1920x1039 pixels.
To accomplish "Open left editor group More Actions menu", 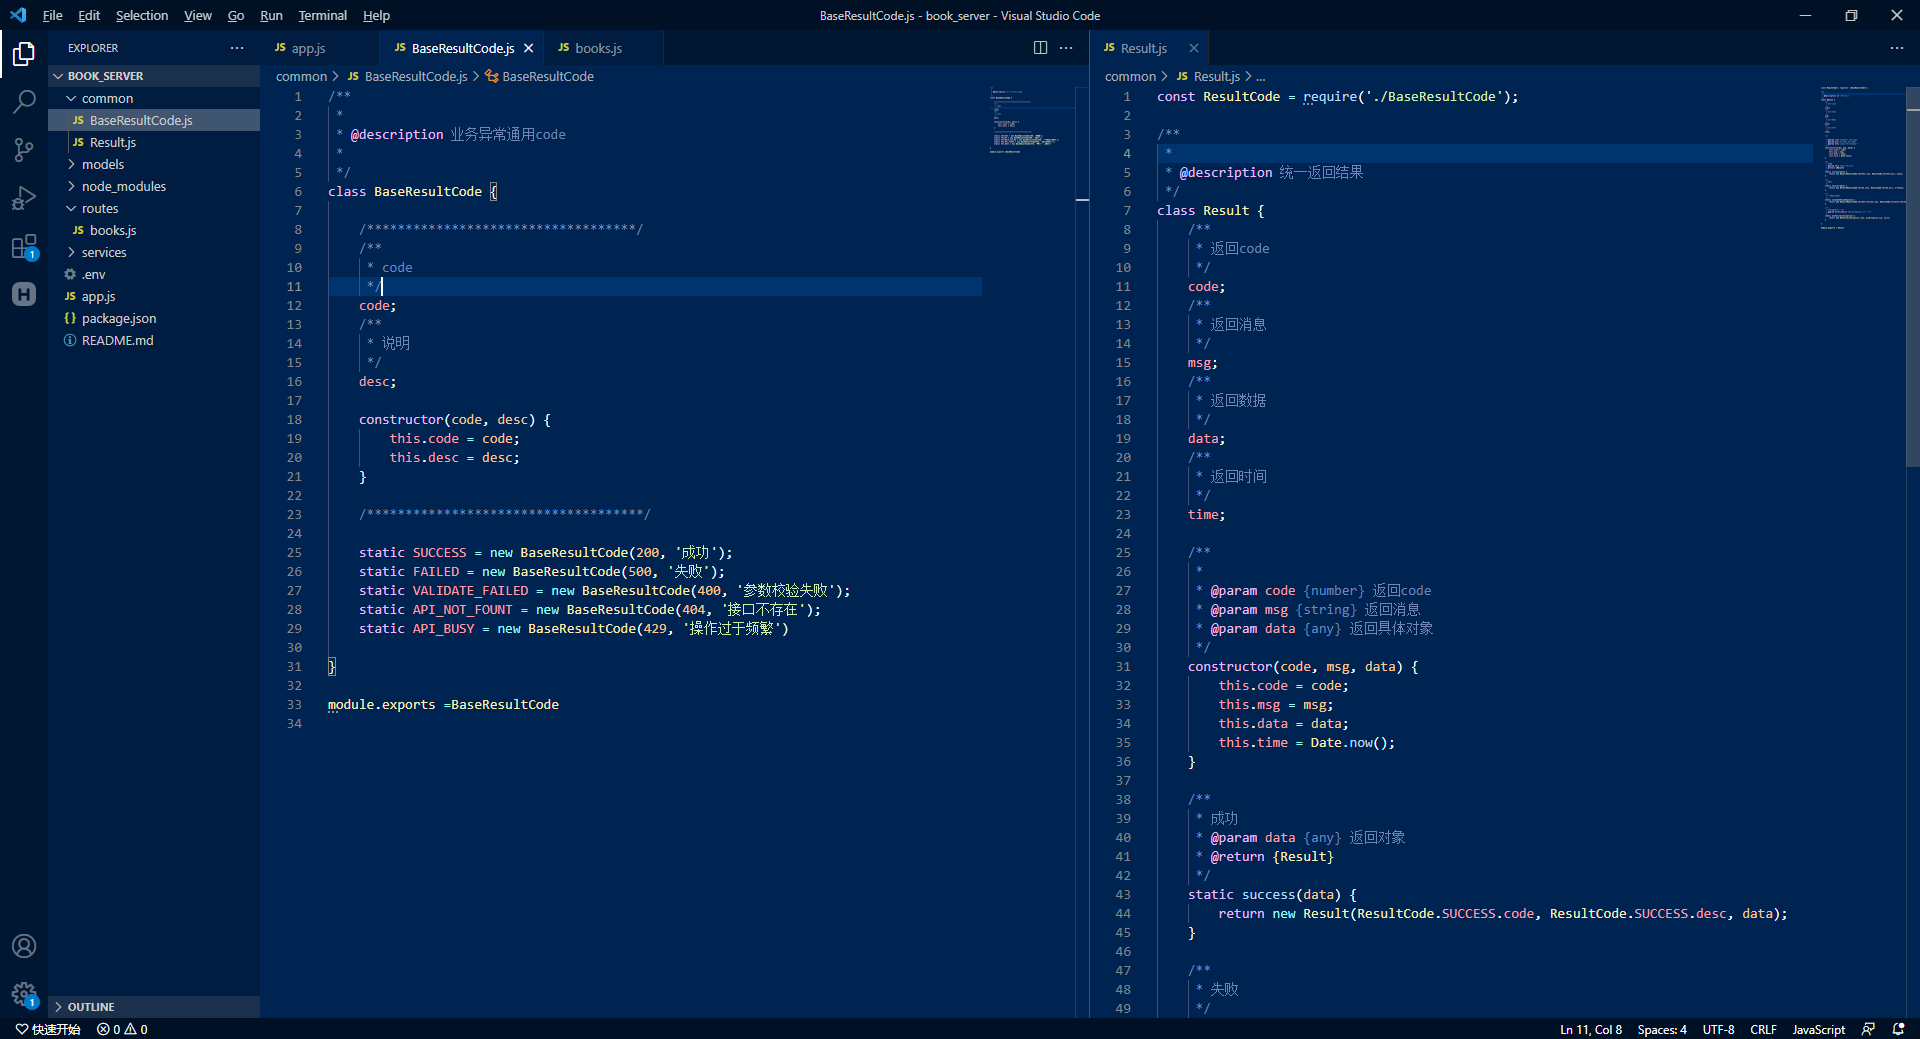I will coord(1066,48).
